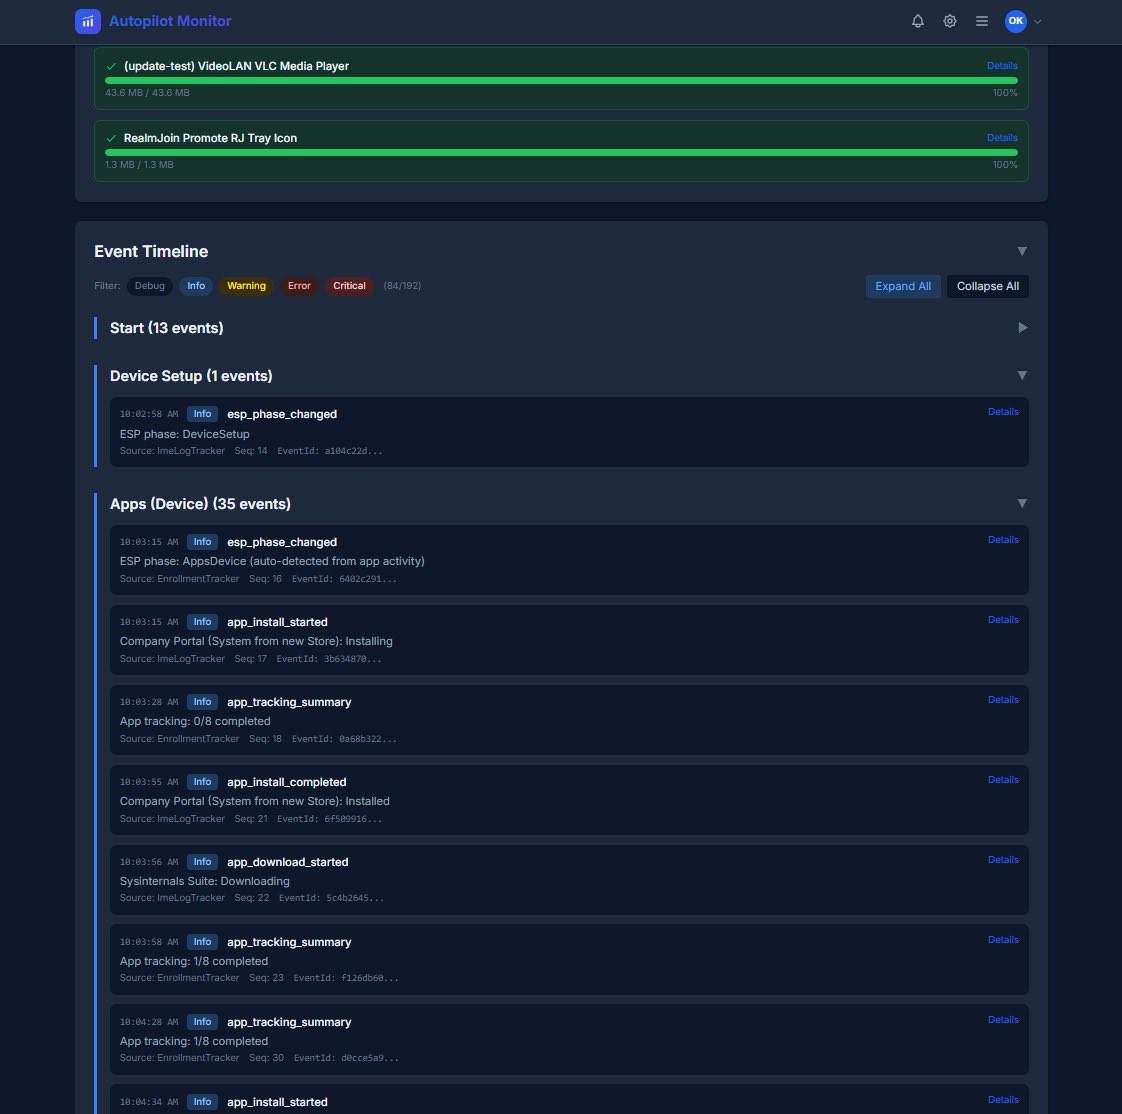
Task: Click the OK user avatar
Action: (1015, 21)
